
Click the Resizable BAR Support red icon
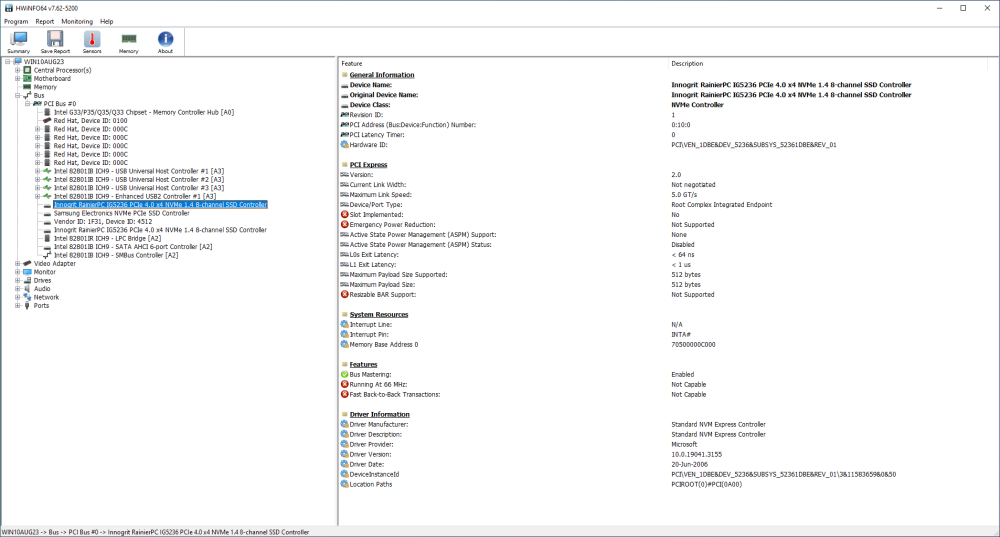344,295
